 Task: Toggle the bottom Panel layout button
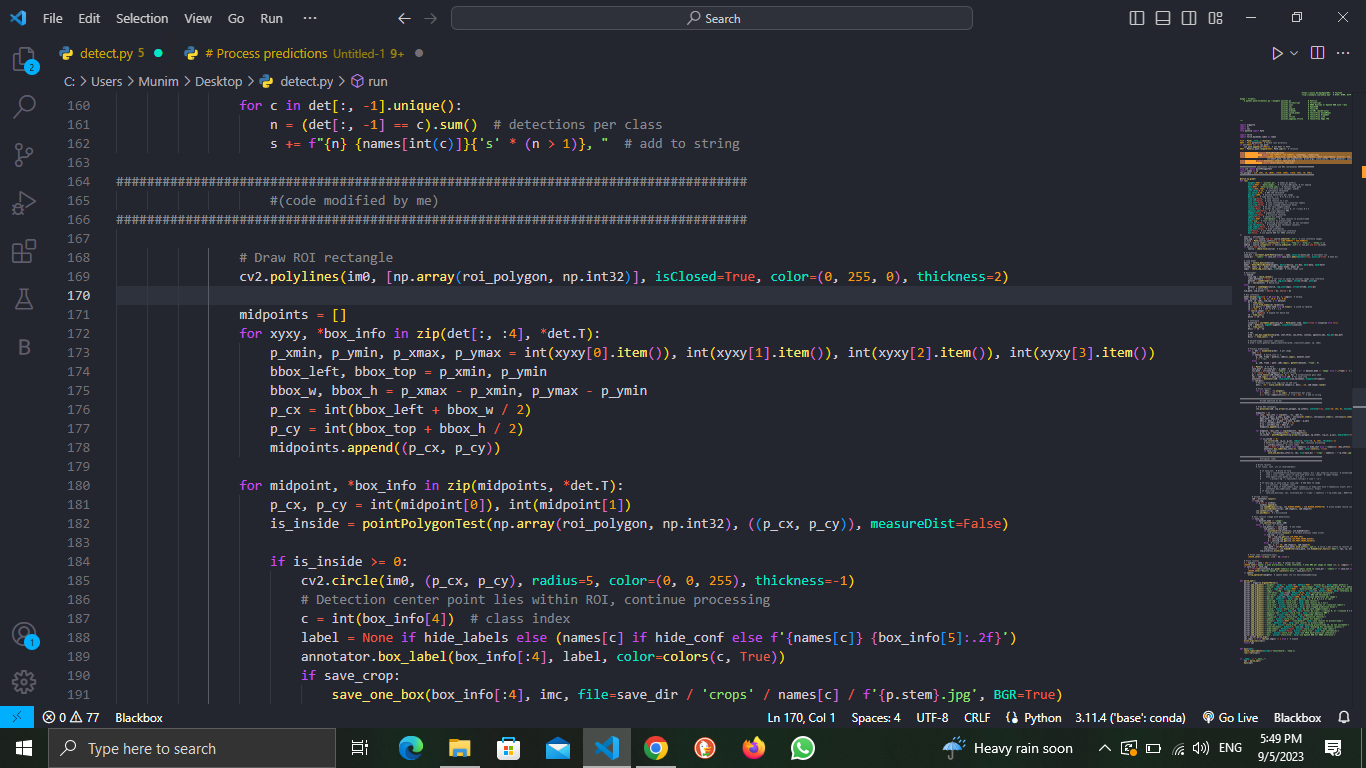[1163, 18]
